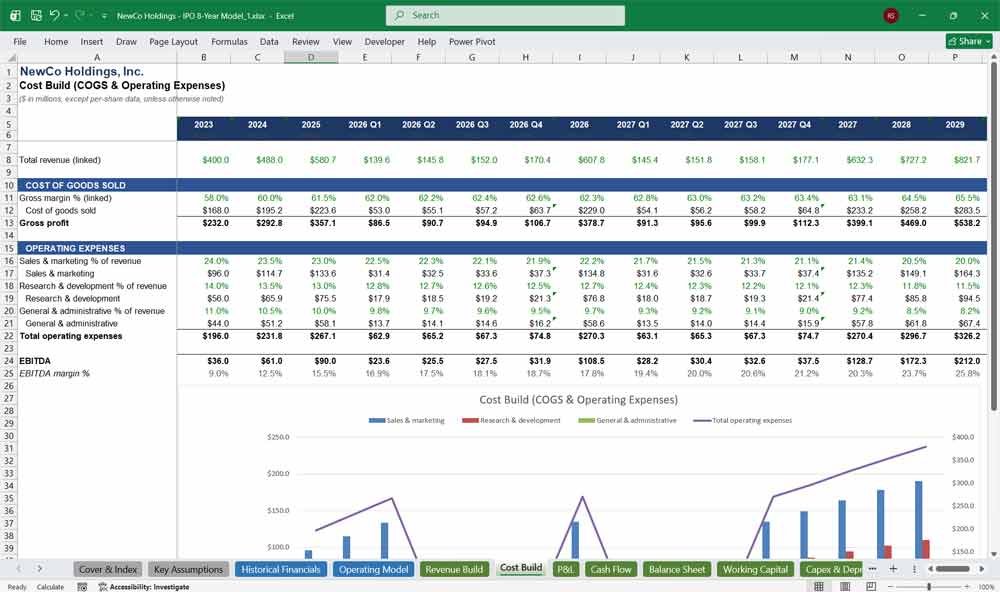Open the Balance Sheet tab
Screen dimensions: 1000x592
[677, 569]
